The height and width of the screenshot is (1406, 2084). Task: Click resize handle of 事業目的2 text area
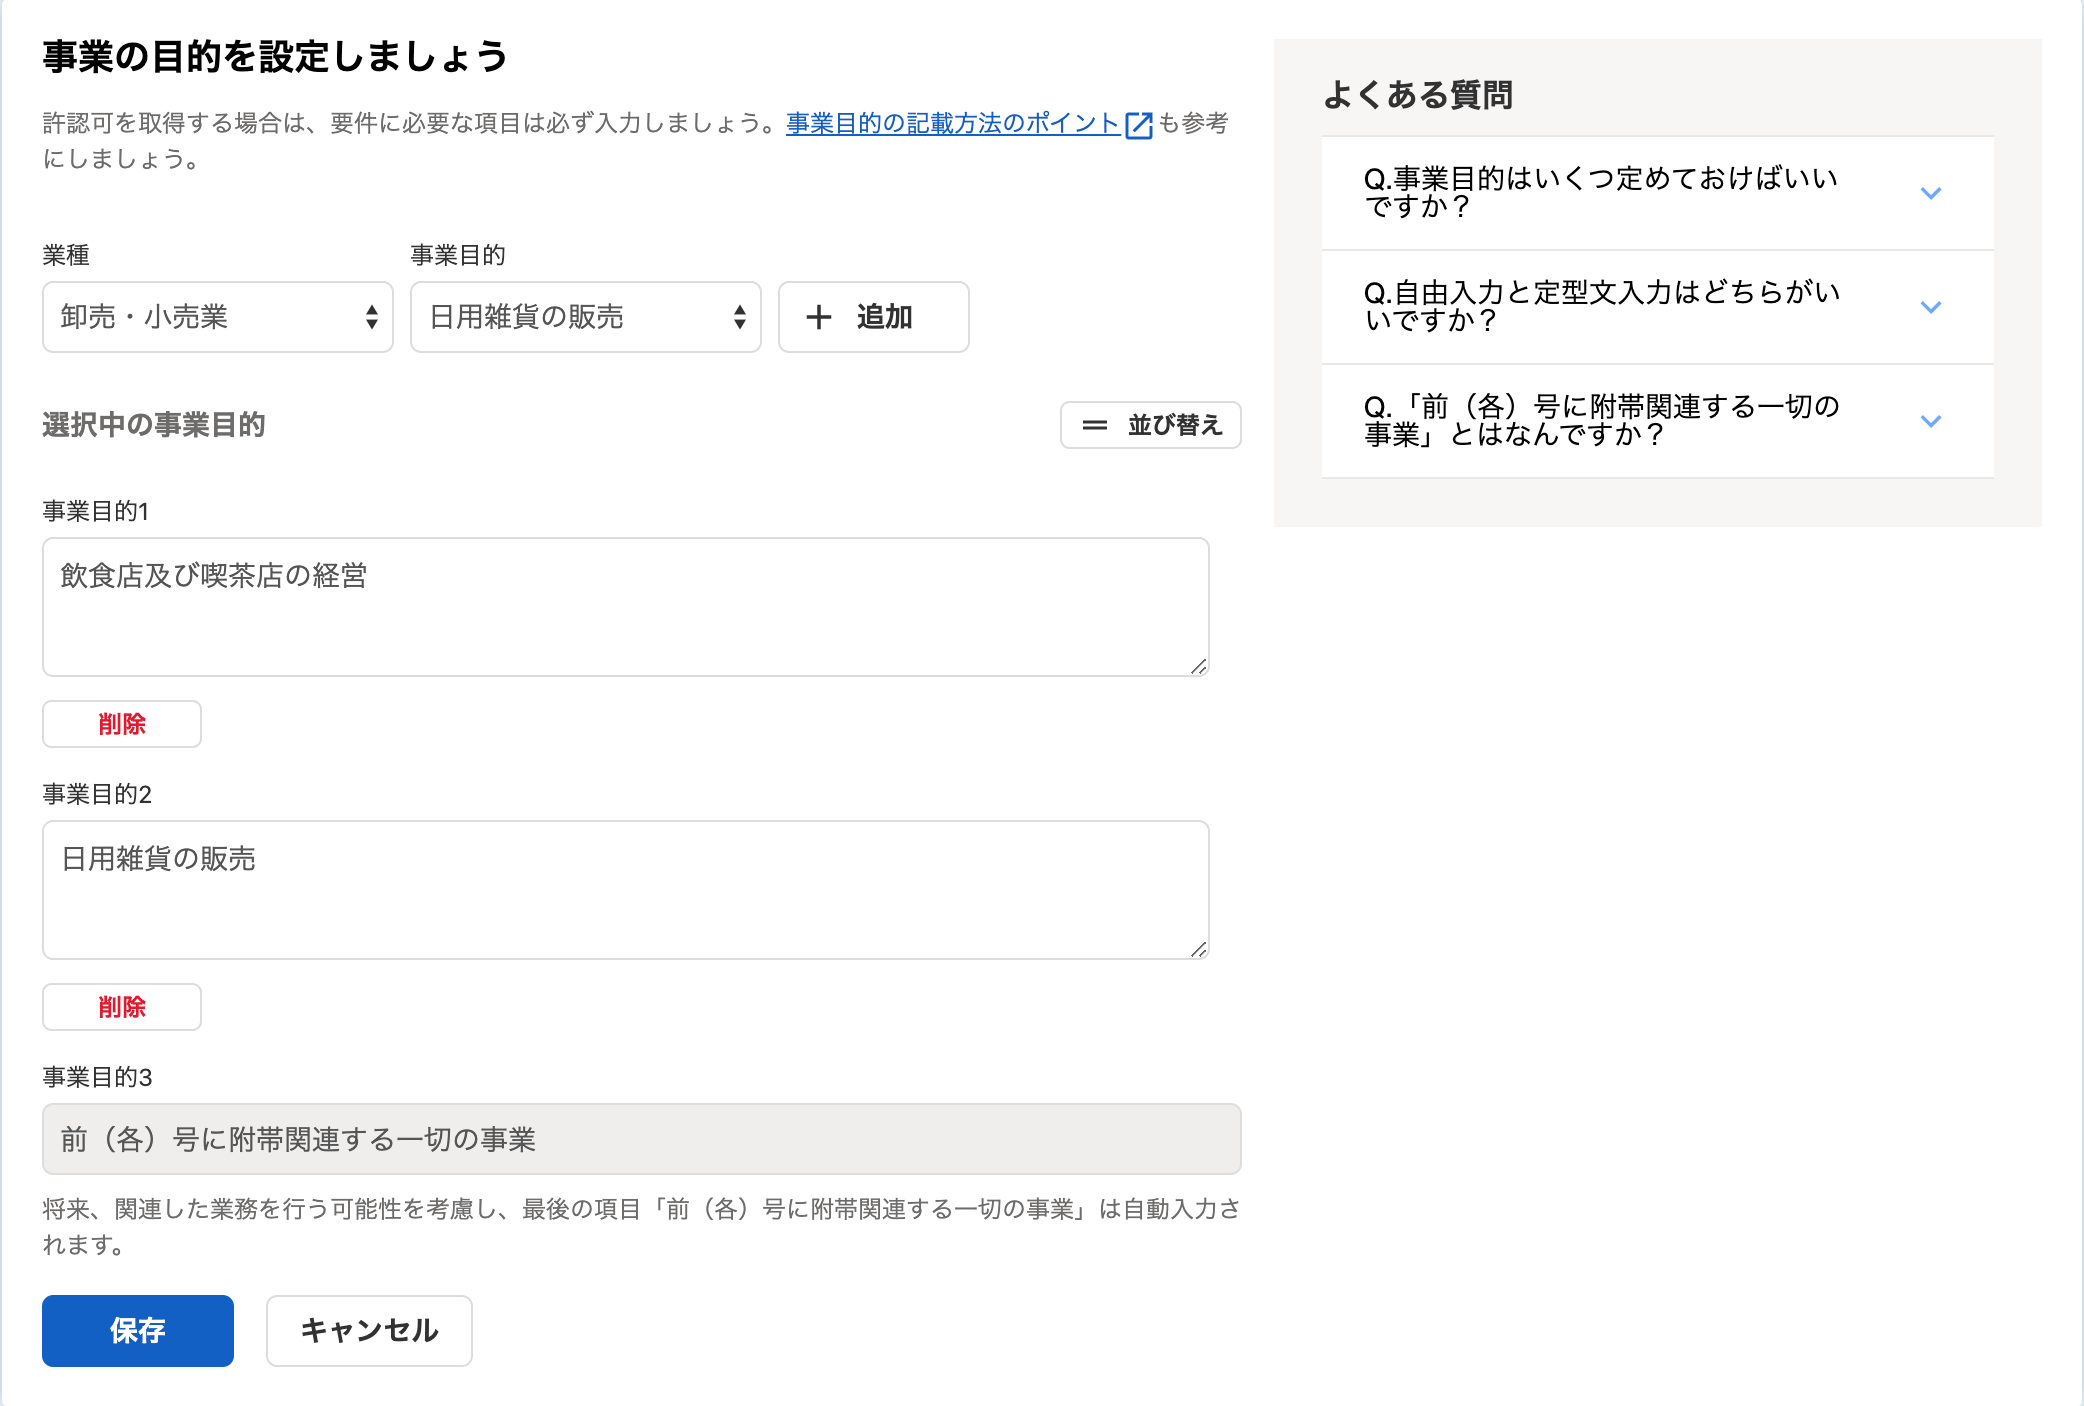pos(1198,949)
